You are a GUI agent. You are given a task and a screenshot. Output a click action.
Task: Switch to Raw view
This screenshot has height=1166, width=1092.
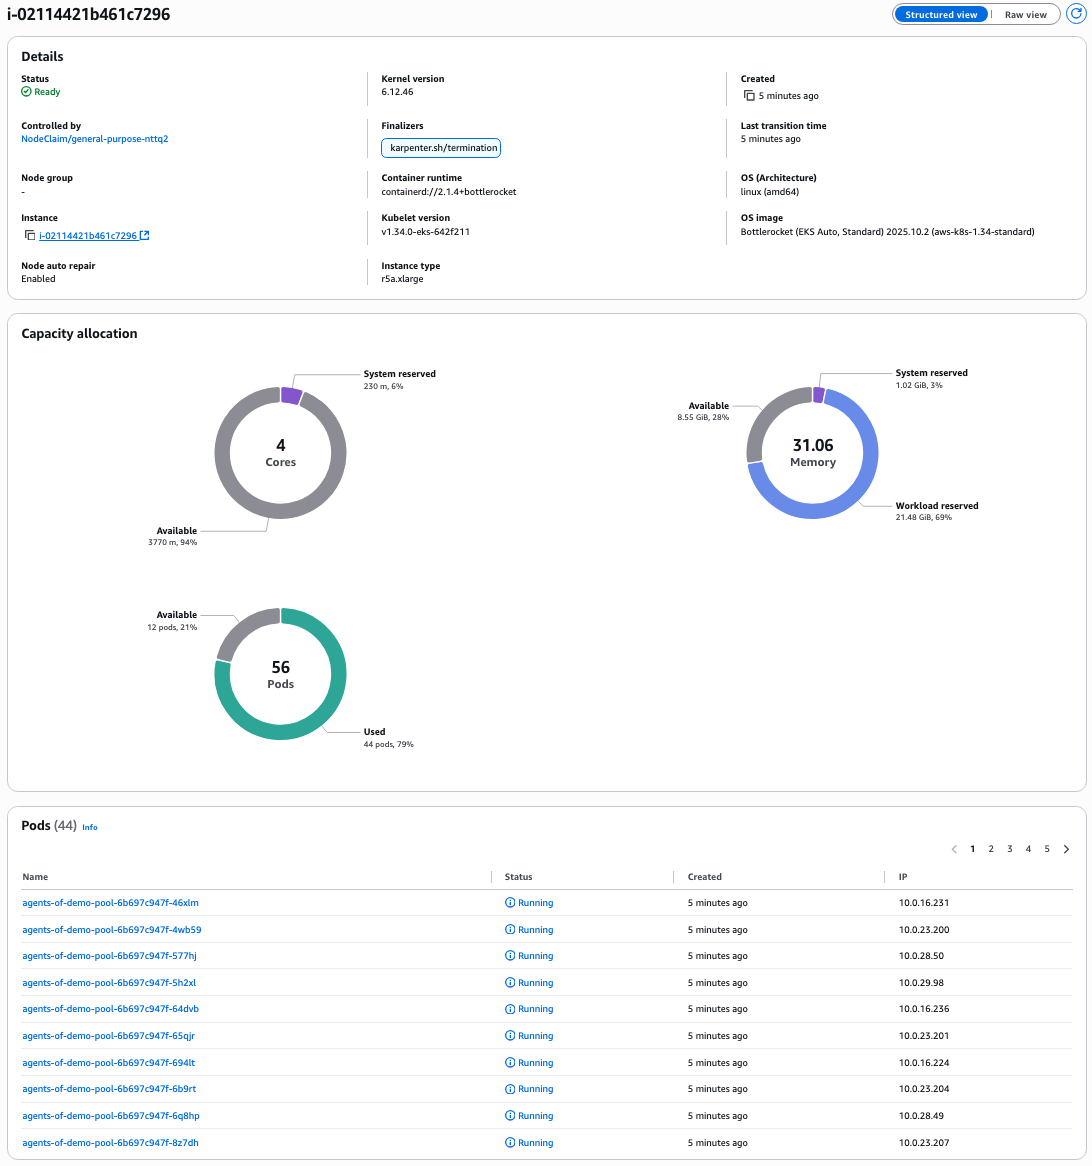[x=1024, y=14]
